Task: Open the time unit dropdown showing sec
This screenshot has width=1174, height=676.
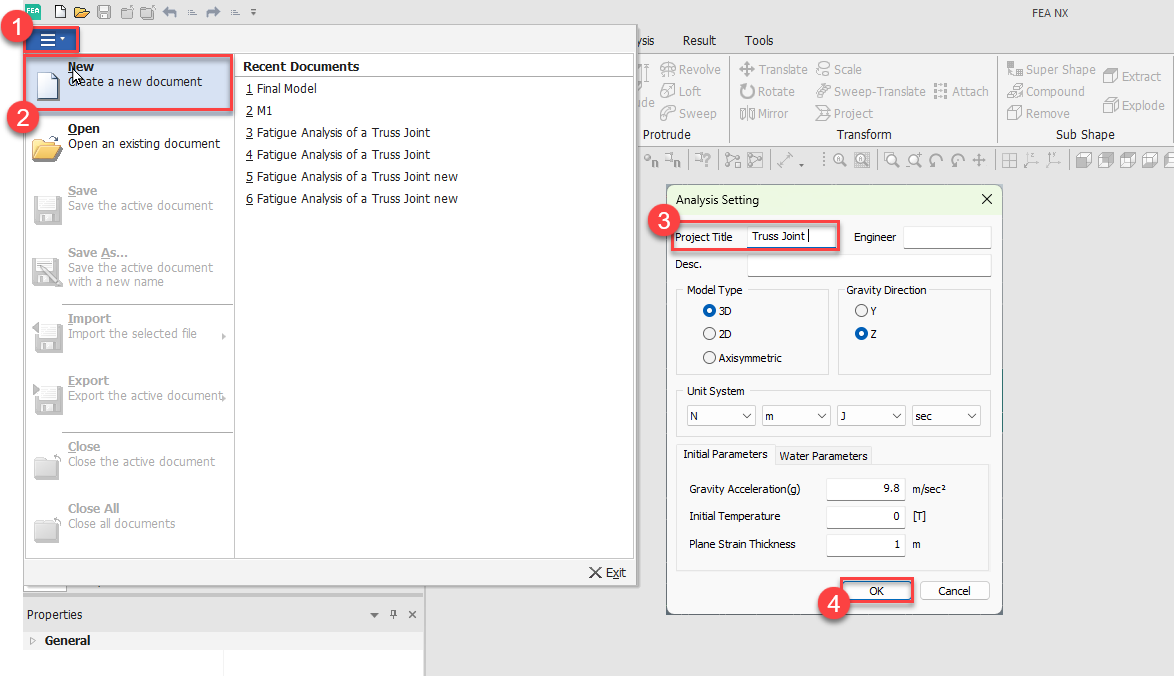Action: [946, 416]
